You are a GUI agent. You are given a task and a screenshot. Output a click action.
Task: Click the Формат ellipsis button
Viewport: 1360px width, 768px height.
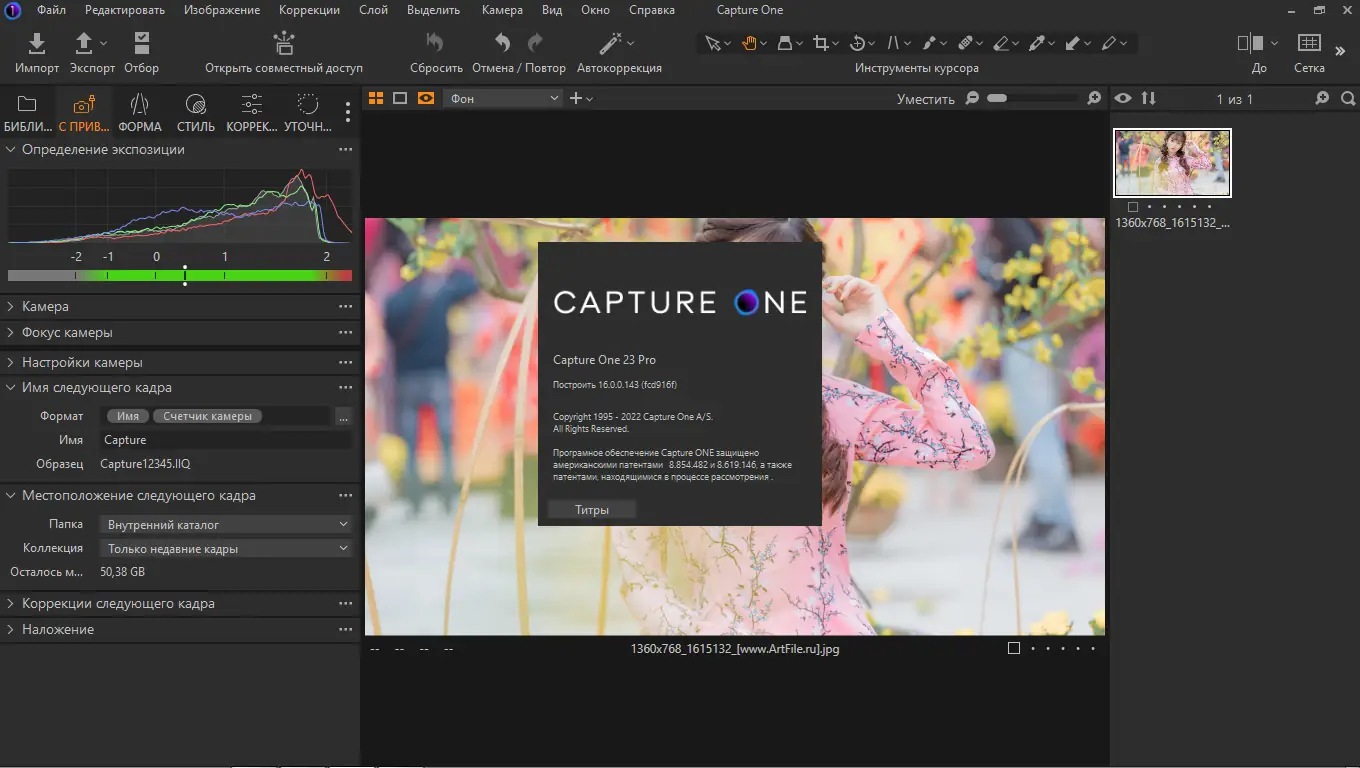[x=343, y=416]
